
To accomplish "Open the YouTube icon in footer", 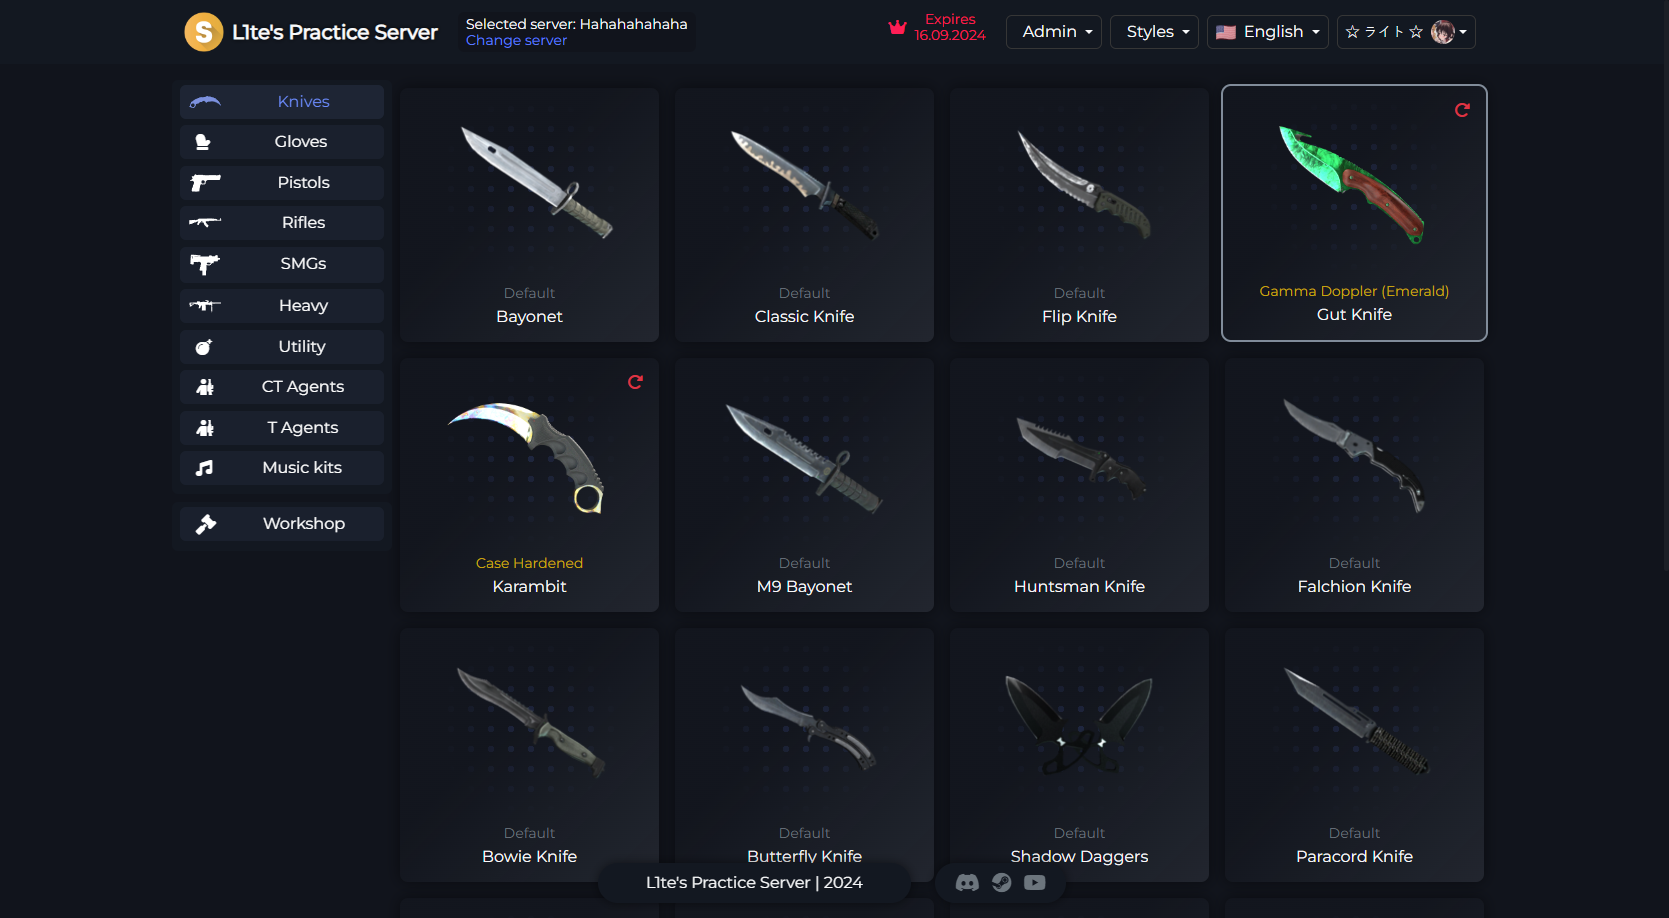I will (1035, 882).
